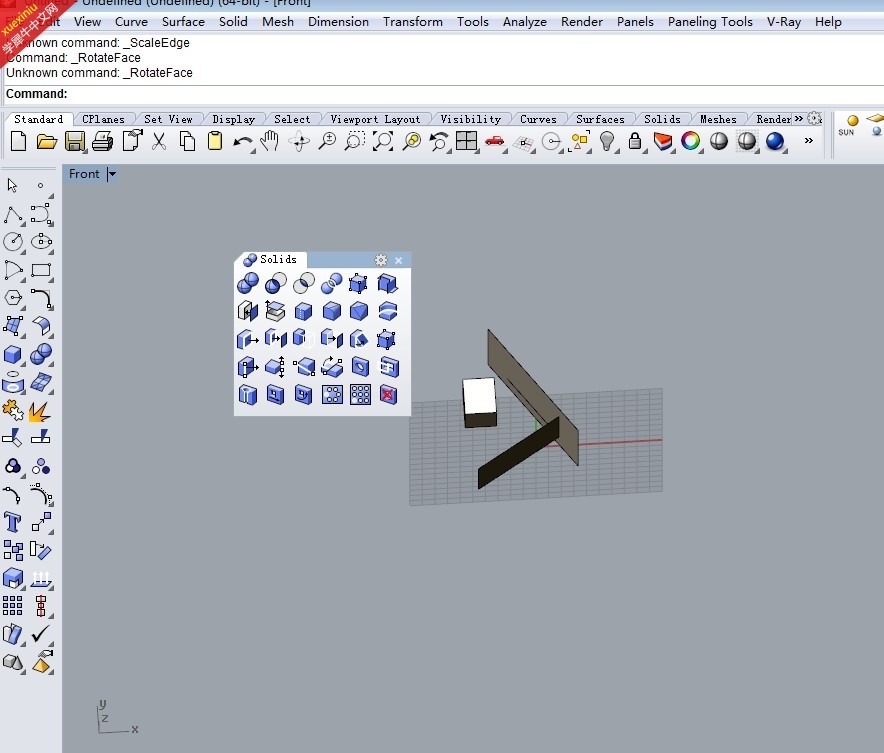Select the pointer arrow tool in sidebar
884x753 pixels.
click(12, 185)
